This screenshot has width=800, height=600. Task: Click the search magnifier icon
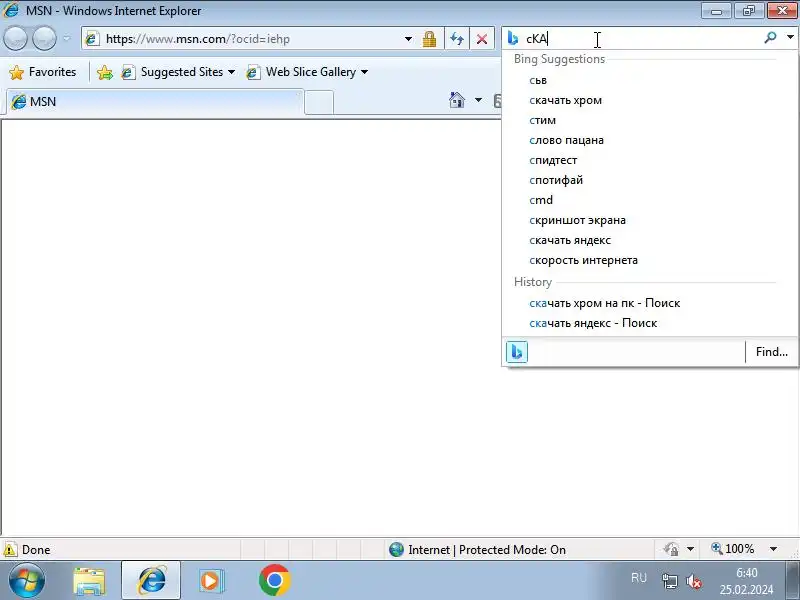click(x=770, y=37)
